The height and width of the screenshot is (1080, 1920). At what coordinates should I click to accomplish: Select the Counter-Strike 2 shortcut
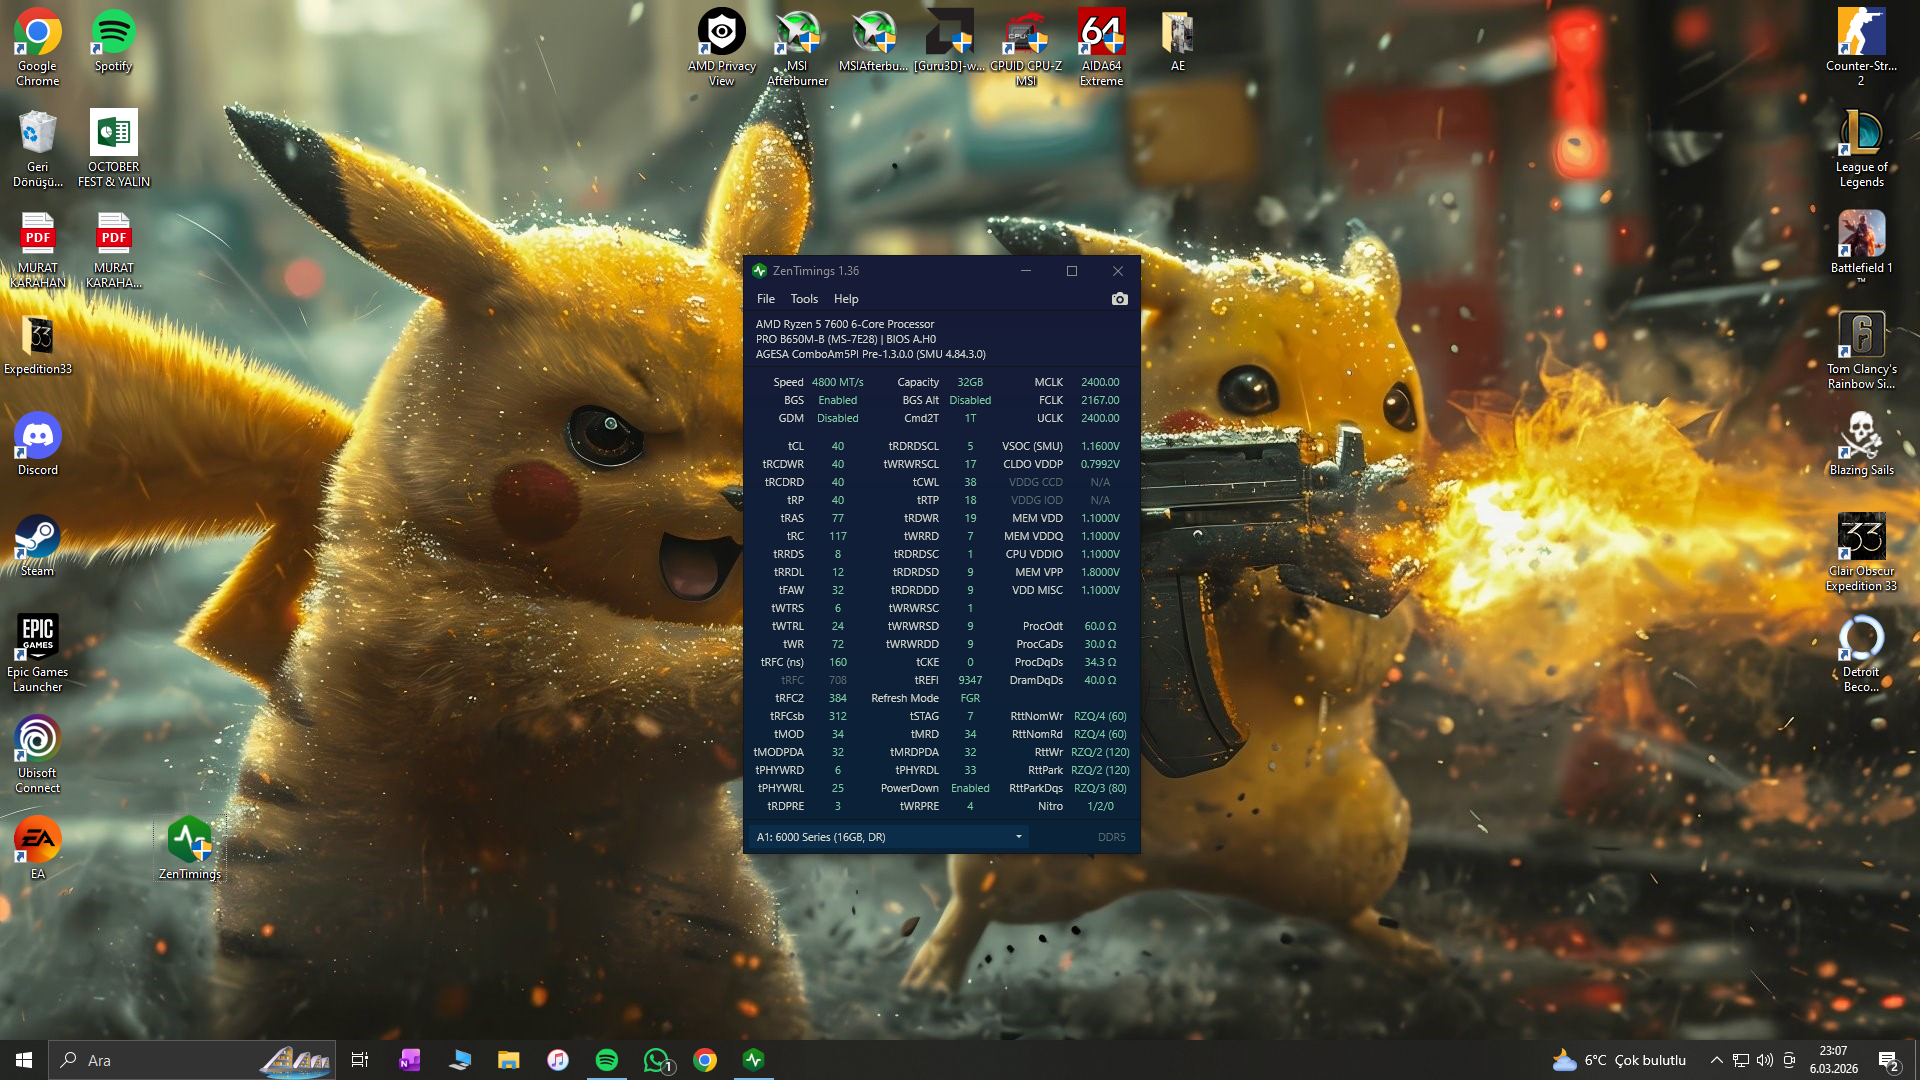(1861, 47)
